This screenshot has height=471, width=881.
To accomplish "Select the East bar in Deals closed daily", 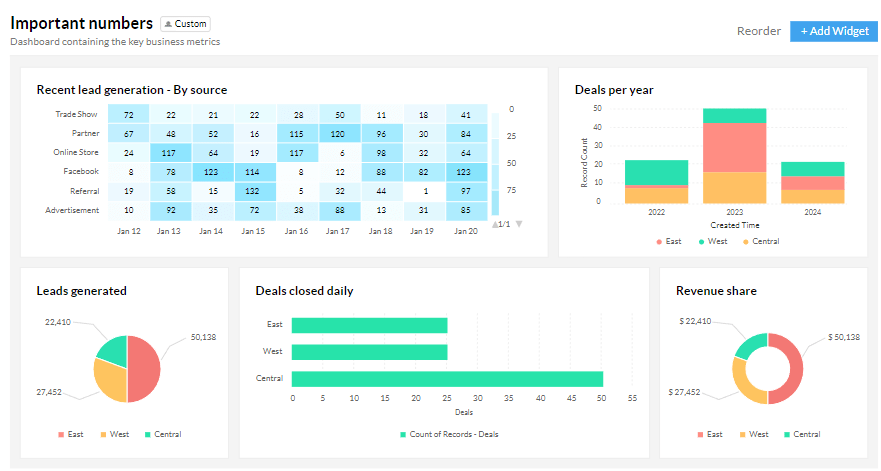I will pyautogui.click(x=369, y=325).
